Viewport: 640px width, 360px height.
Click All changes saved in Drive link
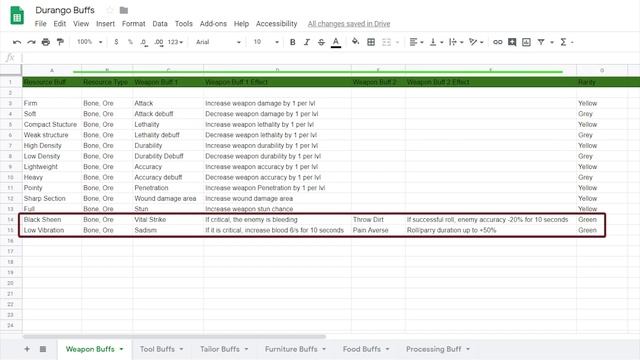pos(349,24)
